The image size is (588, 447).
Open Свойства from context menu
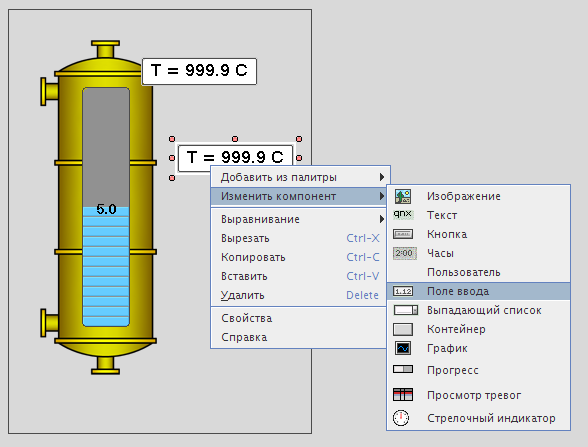pyautogui.click(x=299, y=318)
